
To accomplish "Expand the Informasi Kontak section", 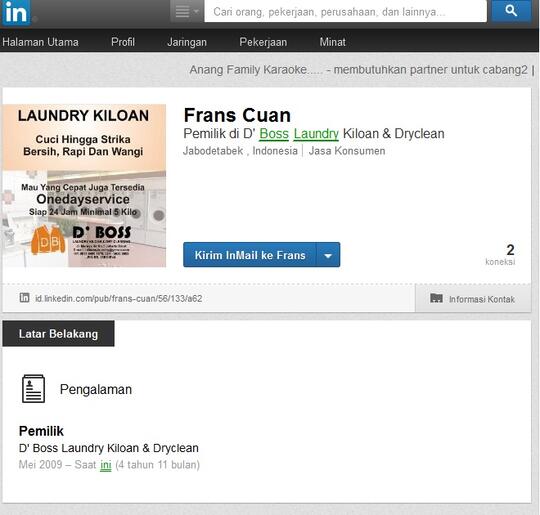I will tap(473, 299).
